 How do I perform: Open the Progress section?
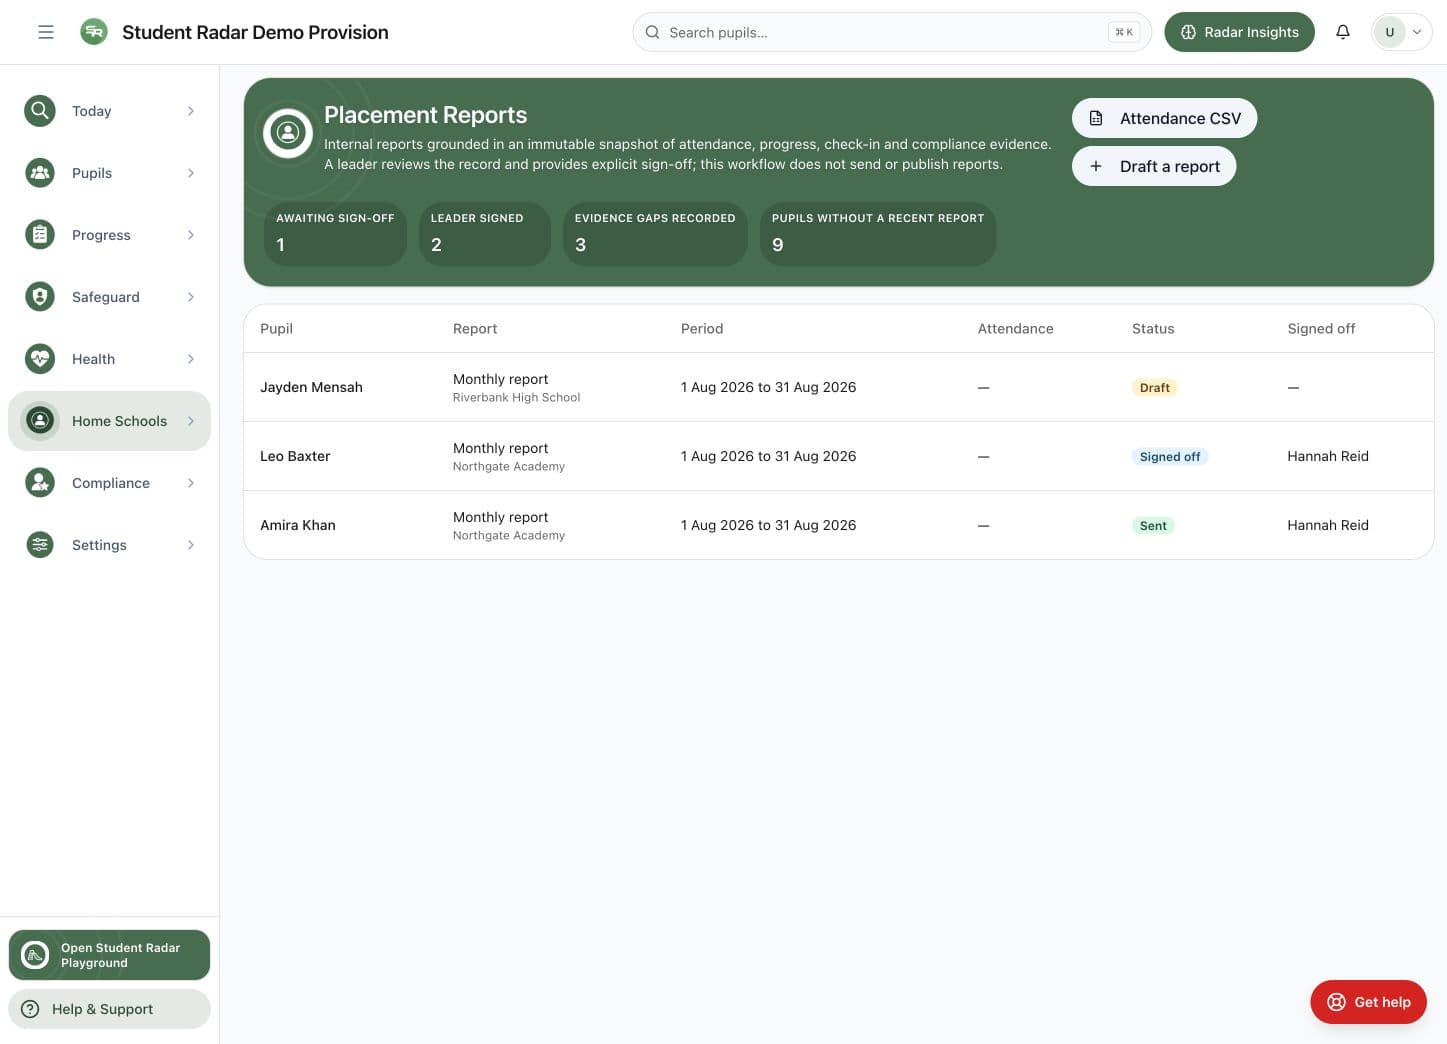(x=109, y=235)
